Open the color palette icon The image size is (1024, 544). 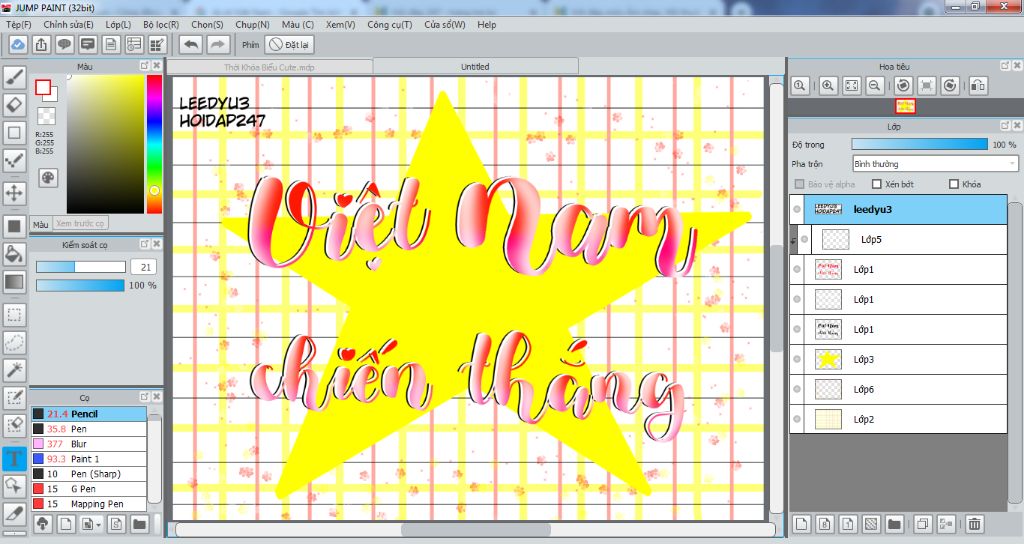click(x=48, y=178)
